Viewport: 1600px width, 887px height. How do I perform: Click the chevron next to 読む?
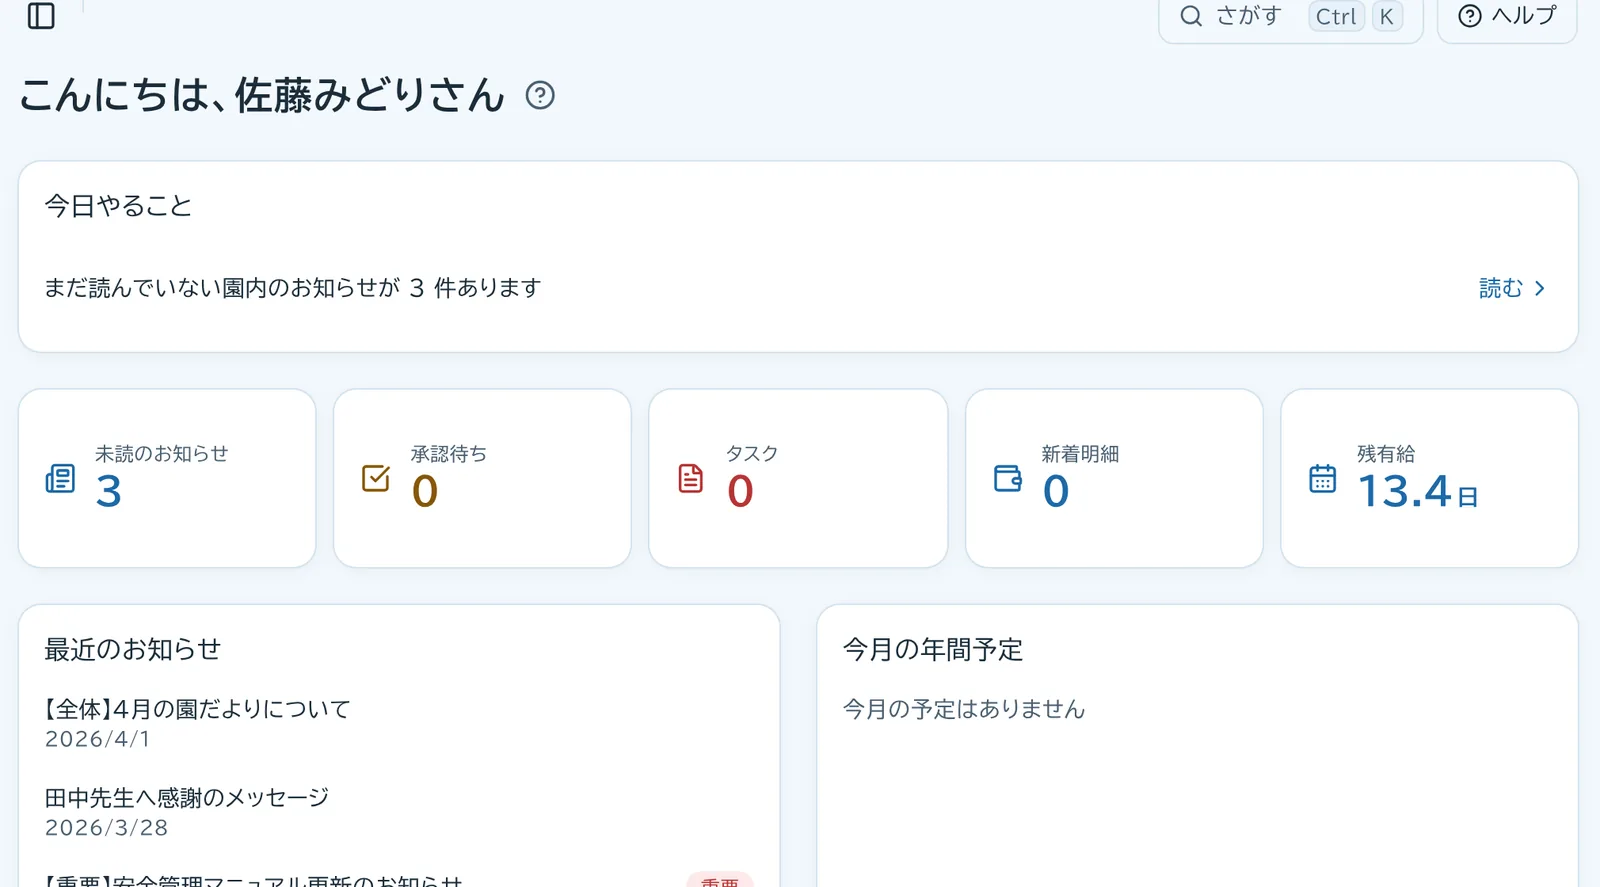point(1539,288)
